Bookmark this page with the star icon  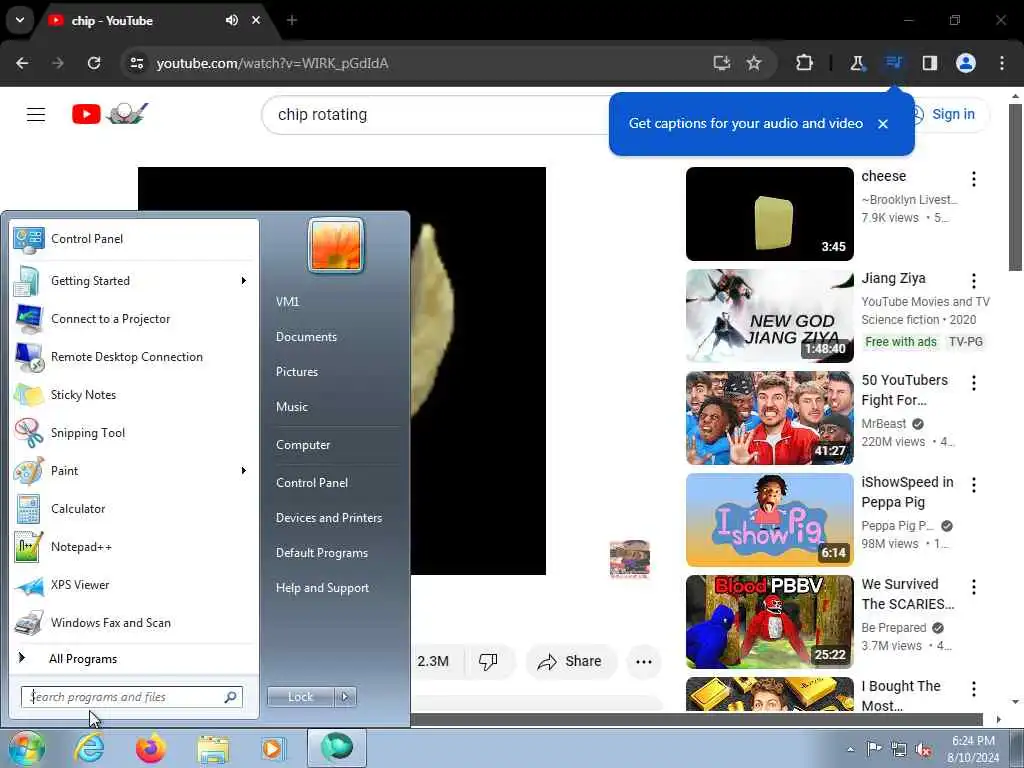click(754, 63)
